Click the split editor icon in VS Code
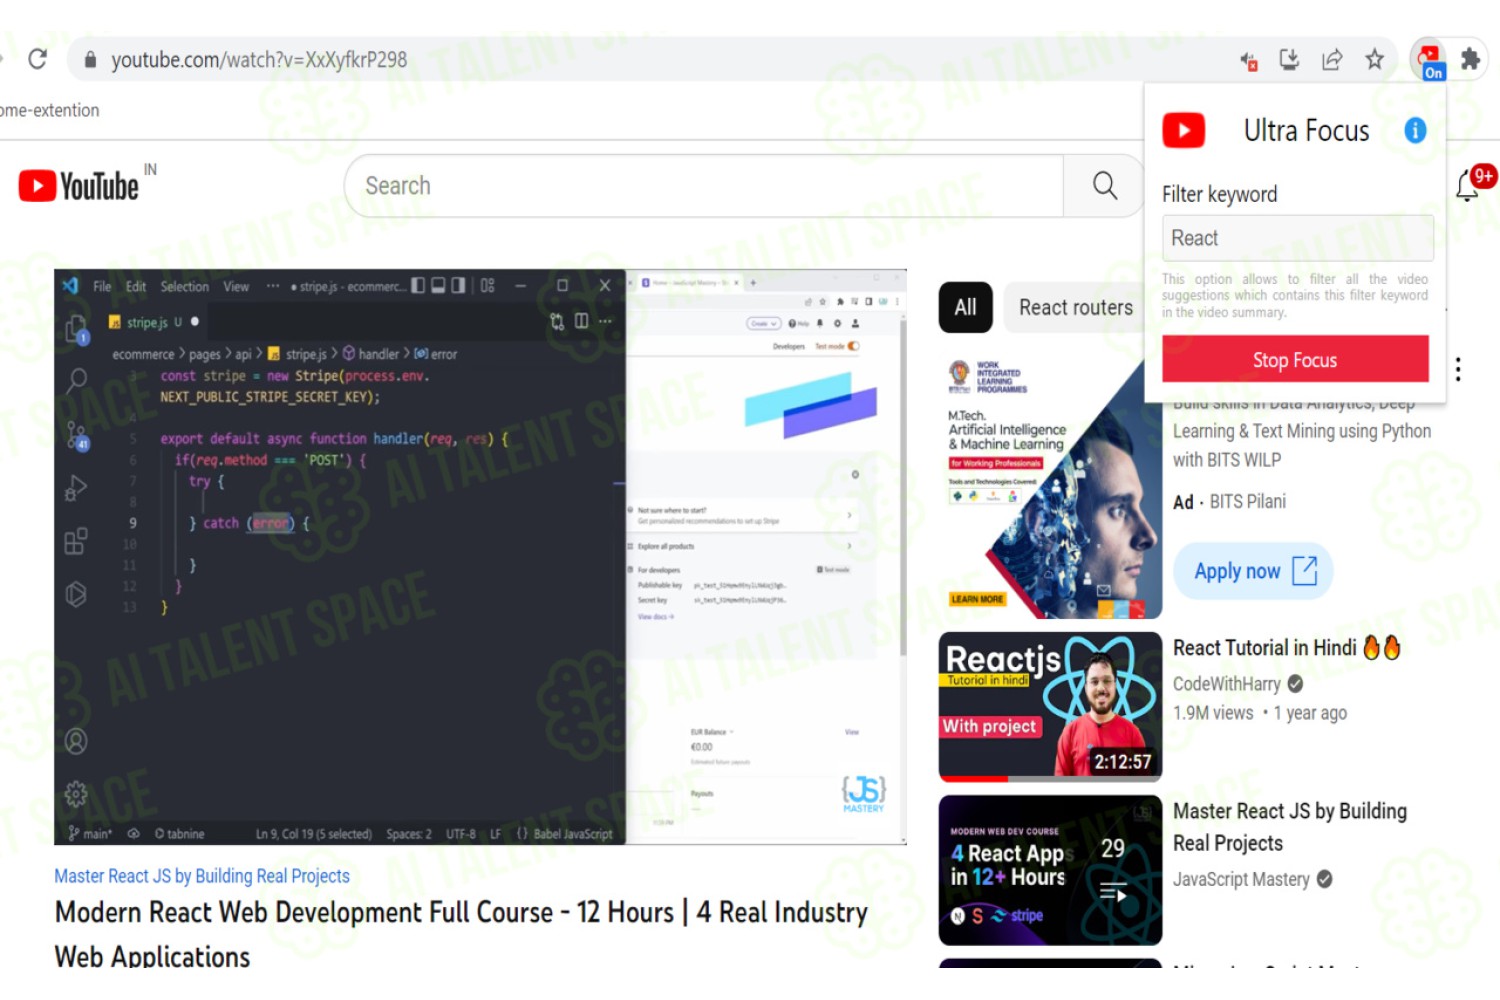 coord(581,321)
